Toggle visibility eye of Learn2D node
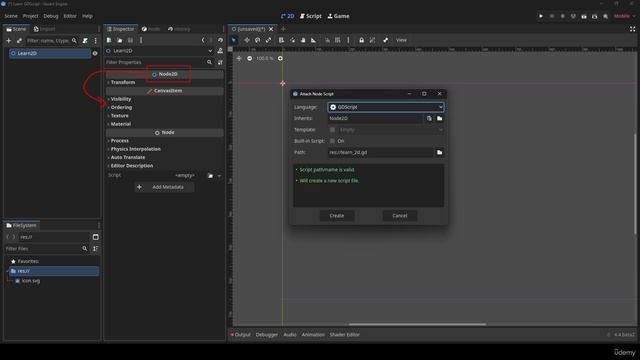This screenshot has width=640, height=360. (x=95, y=53)
